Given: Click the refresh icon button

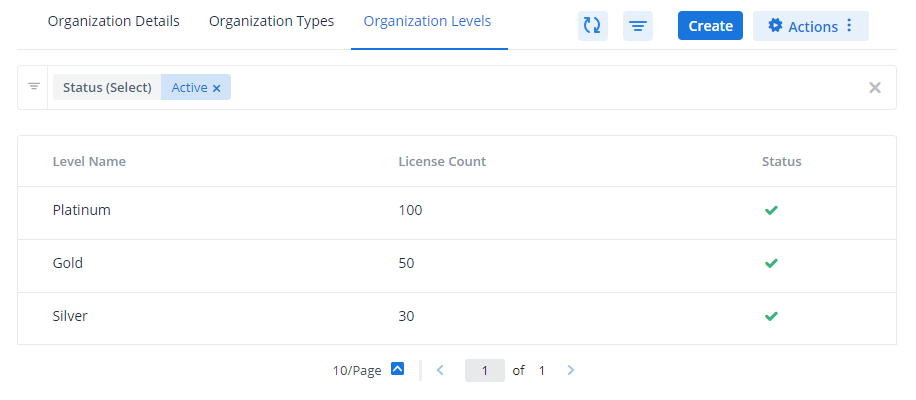Looking at the screenshot, I should pos(592,26).
